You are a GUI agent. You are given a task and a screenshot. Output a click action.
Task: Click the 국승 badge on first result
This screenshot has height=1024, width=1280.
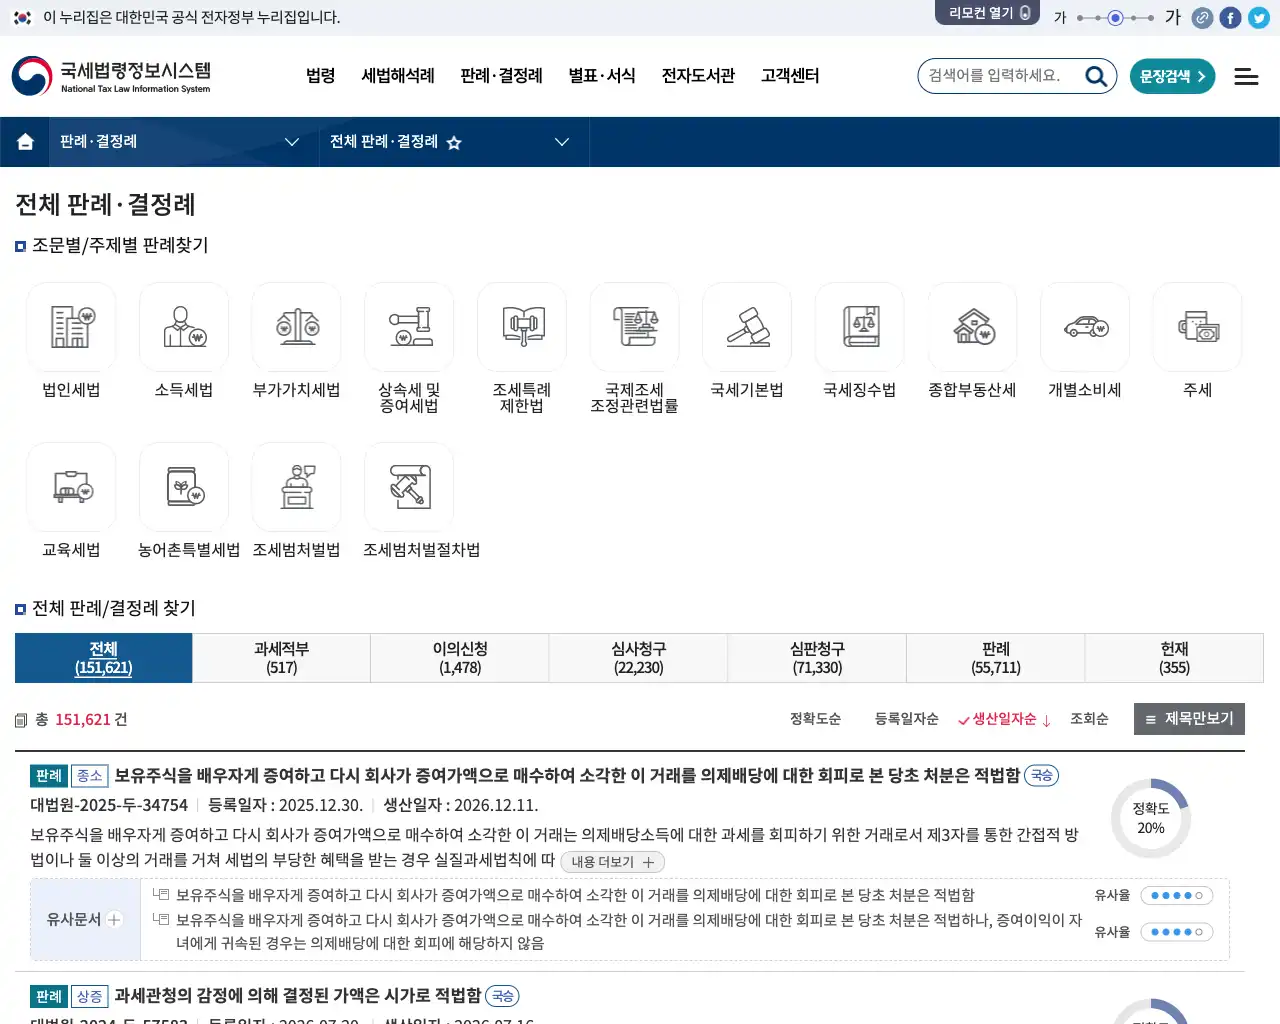tap(1042, 776)
